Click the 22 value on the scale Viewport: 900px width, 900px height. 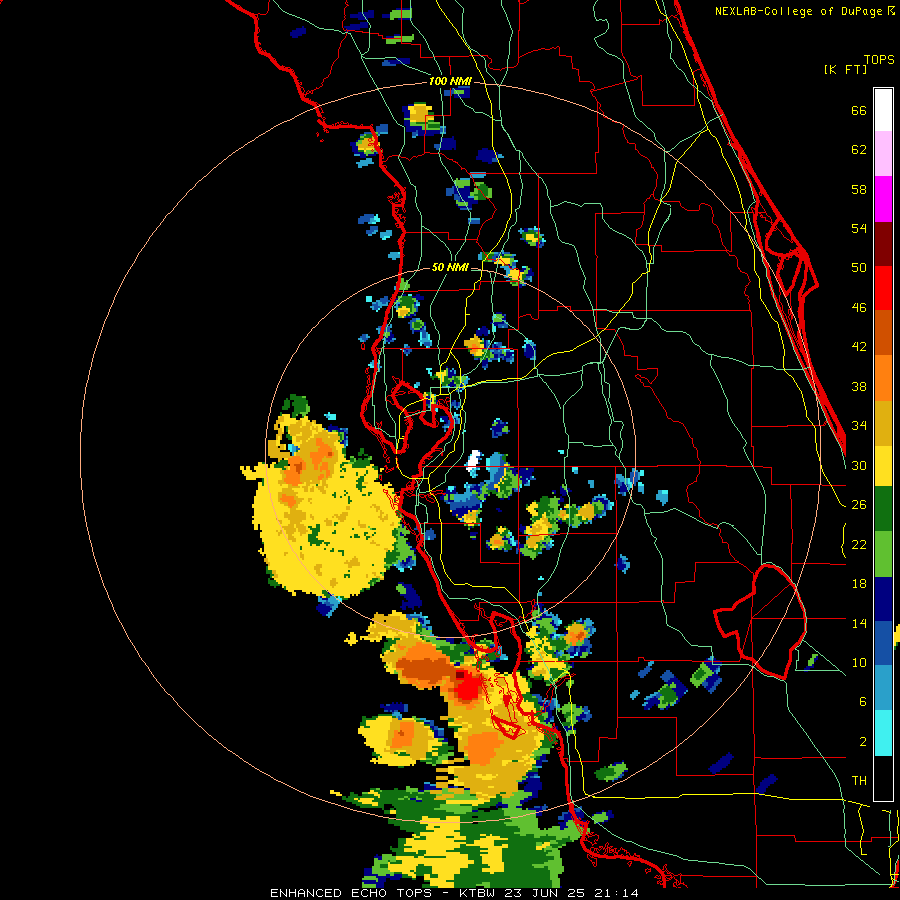tap(859, 544)
